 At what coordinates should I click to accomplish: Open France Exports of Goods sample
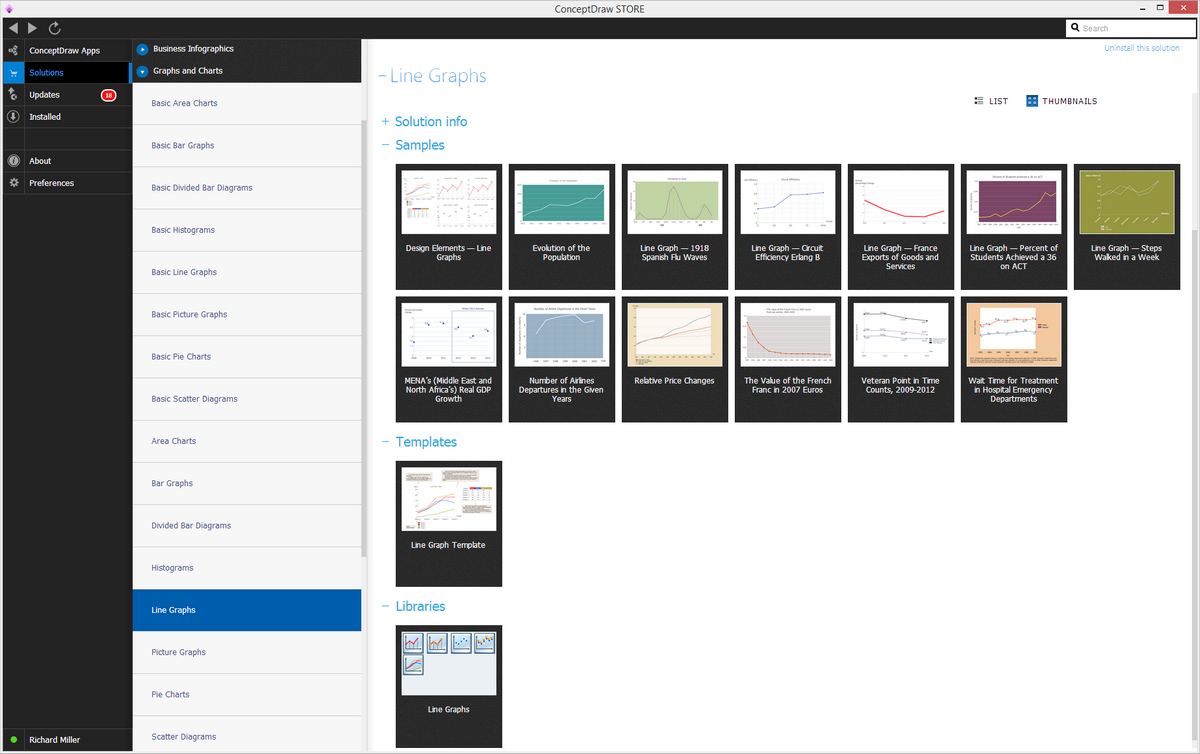(x=901, y=226)
